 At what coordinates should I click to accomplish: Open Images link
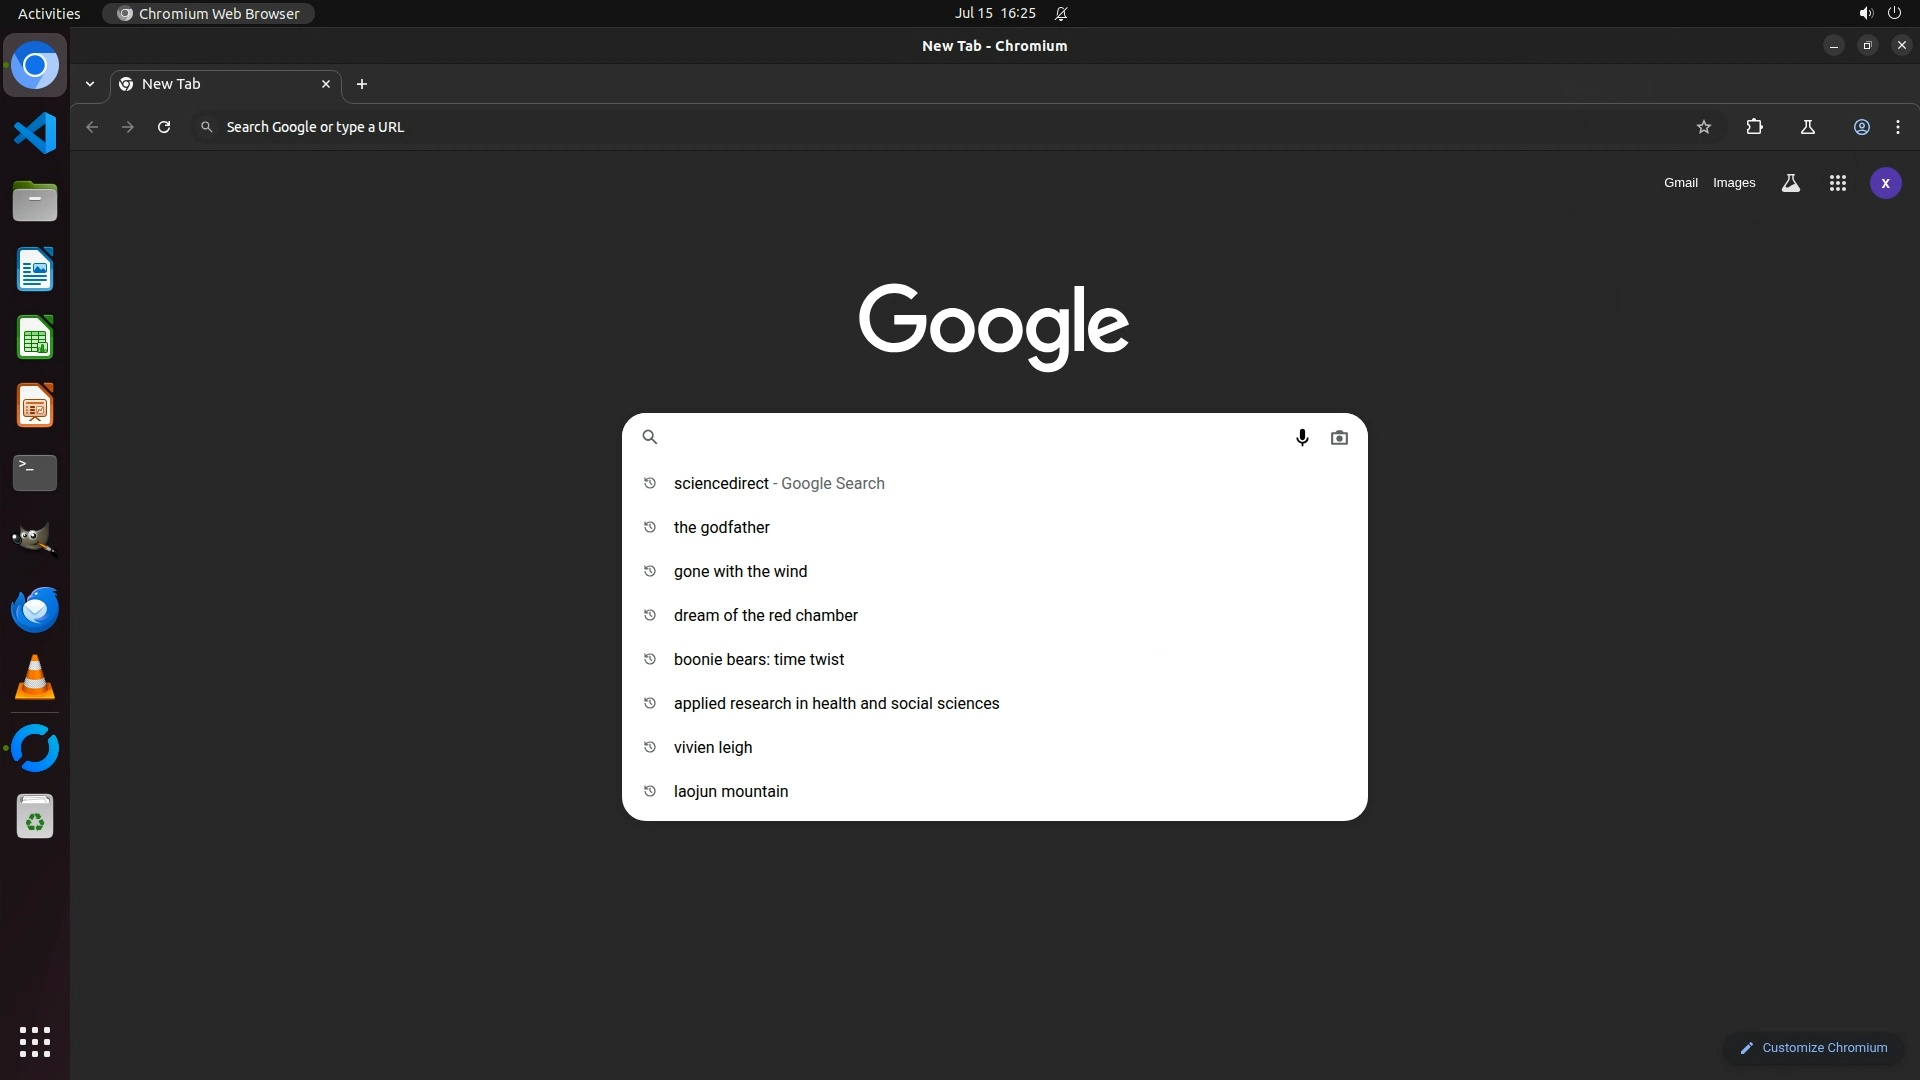[x=1733, y=183]
